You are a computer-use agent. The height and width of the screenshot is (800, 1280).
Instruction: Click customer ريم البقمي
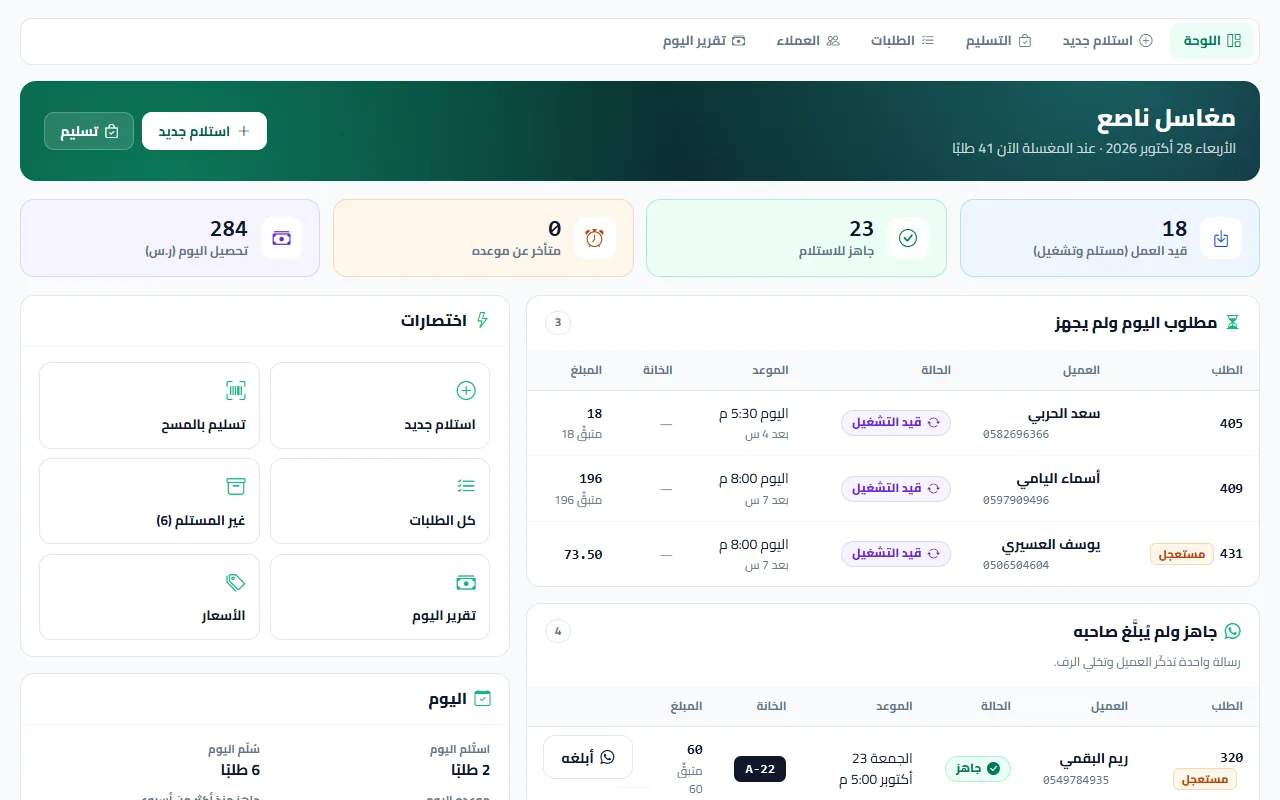tap(1093, 758)
